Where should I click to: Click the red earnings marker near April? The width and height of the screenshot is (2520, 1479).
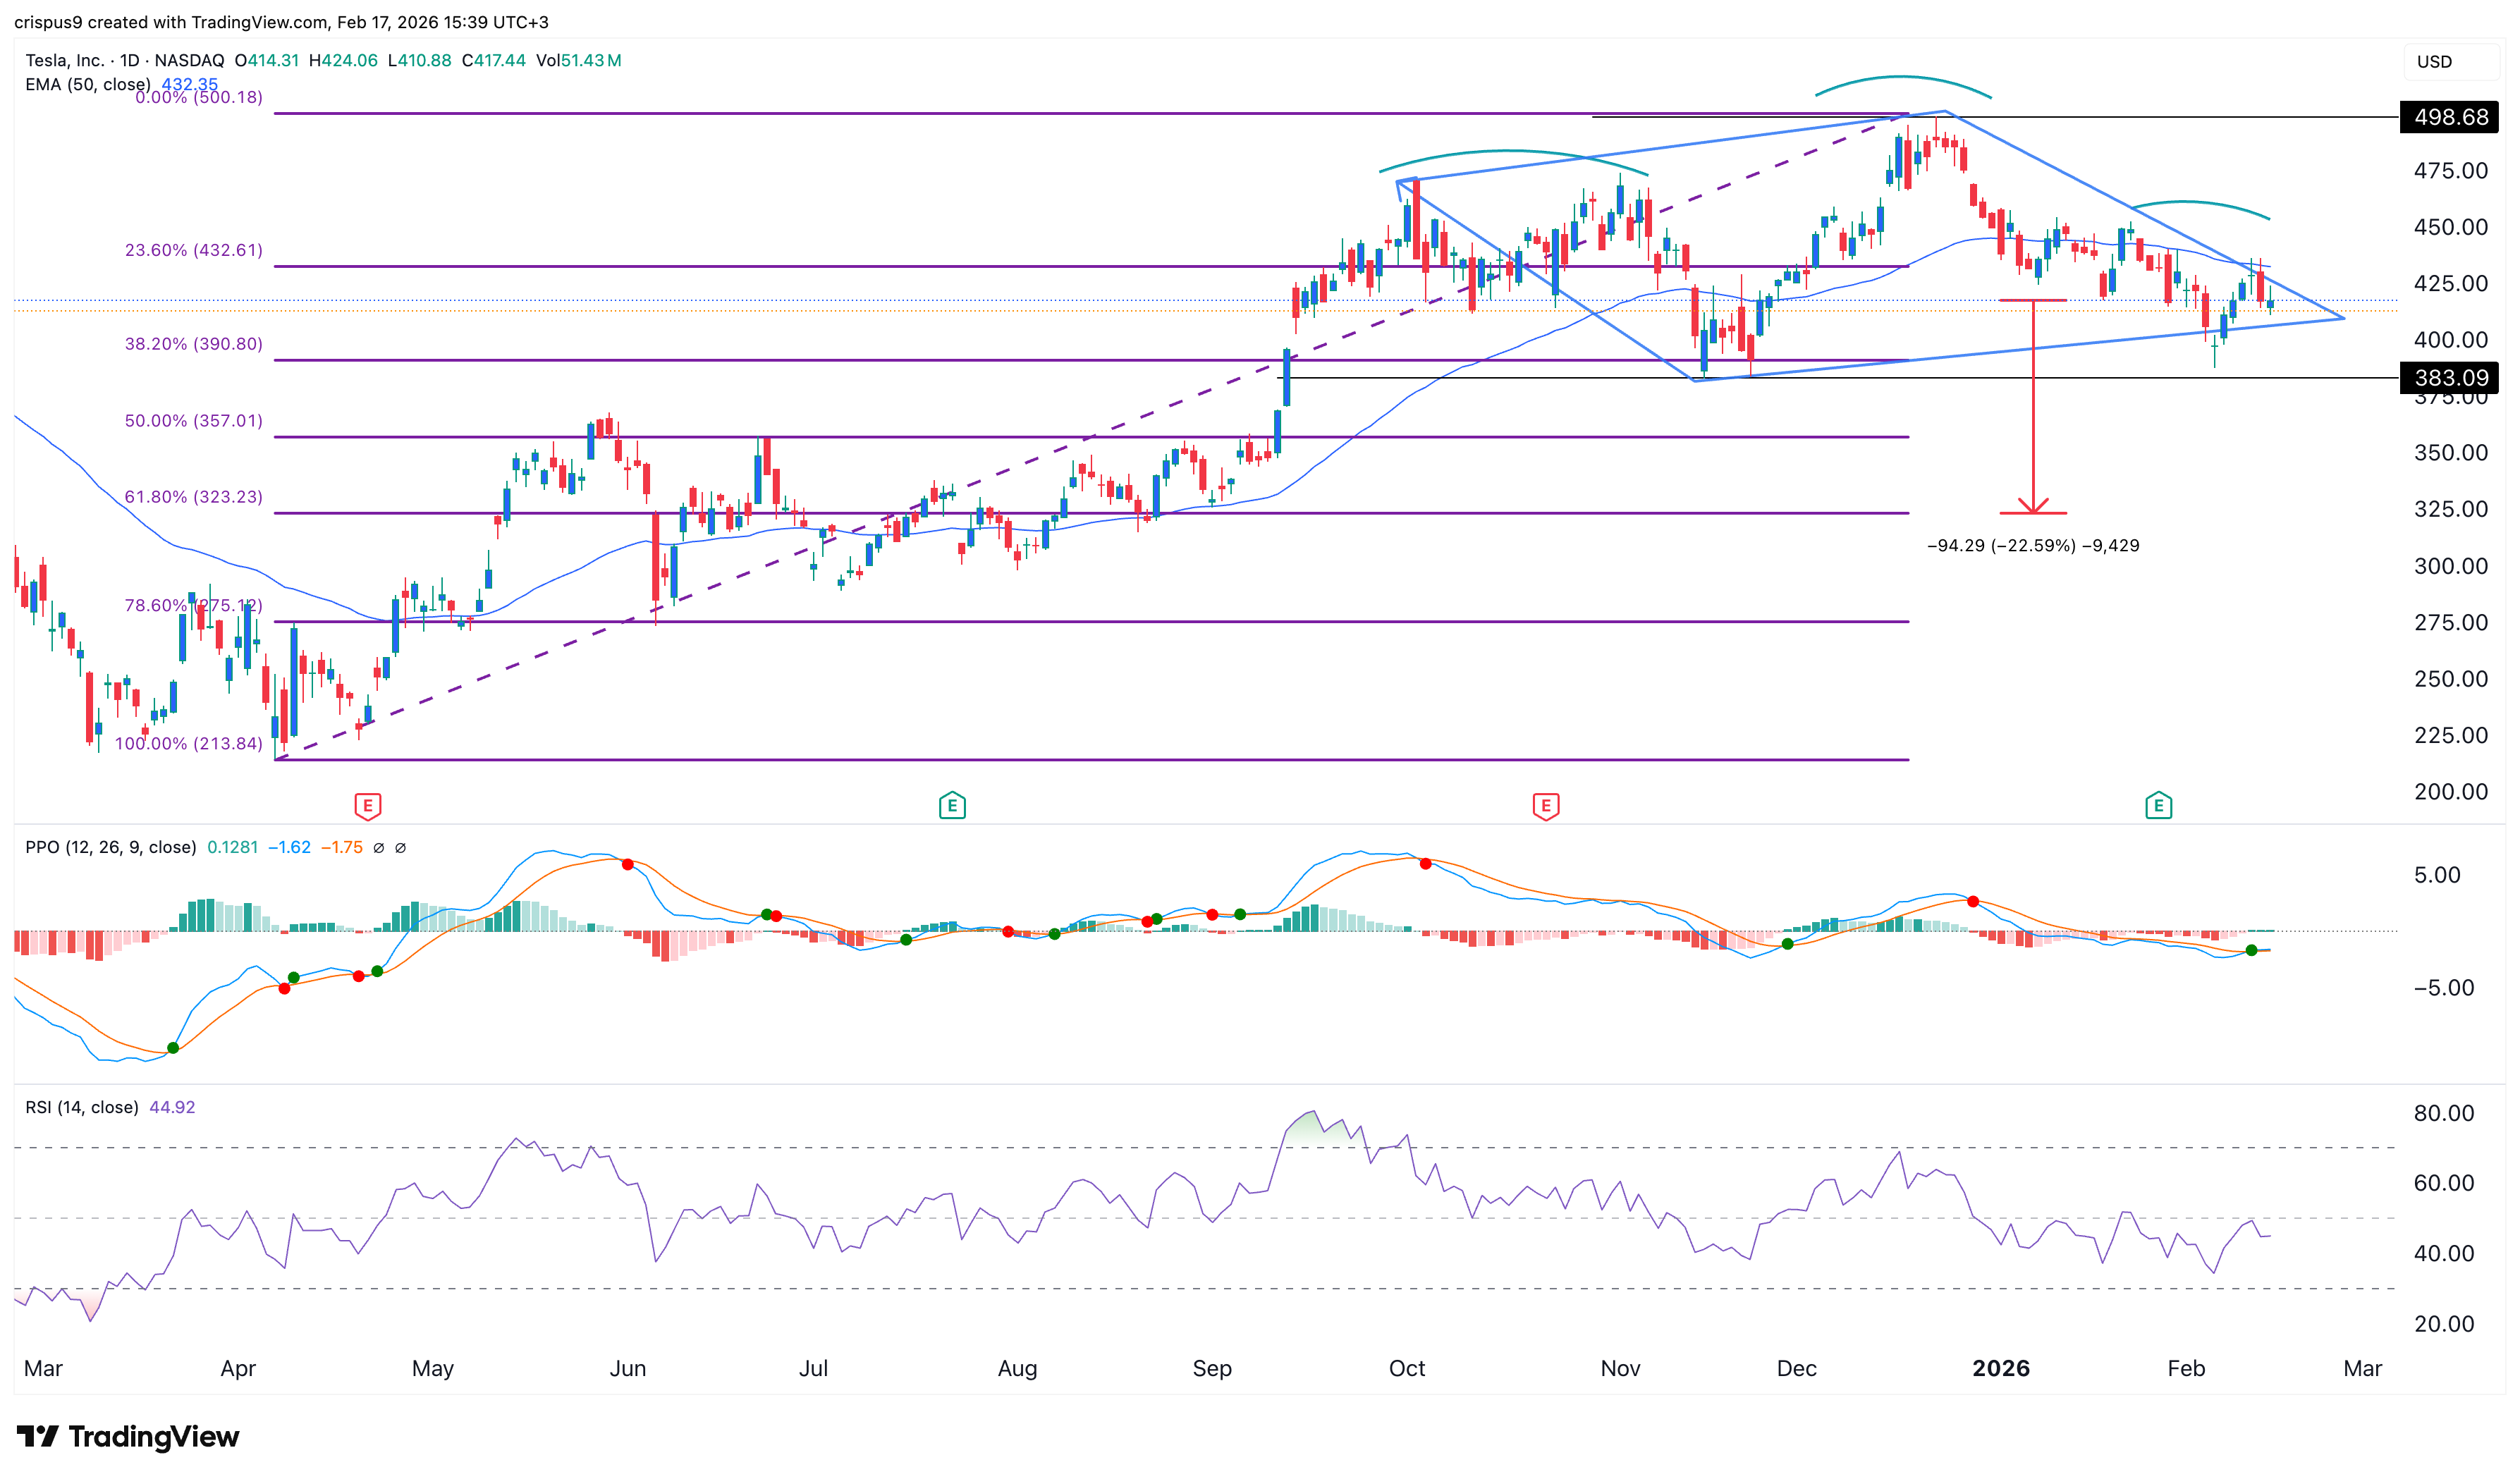[367, 806]
